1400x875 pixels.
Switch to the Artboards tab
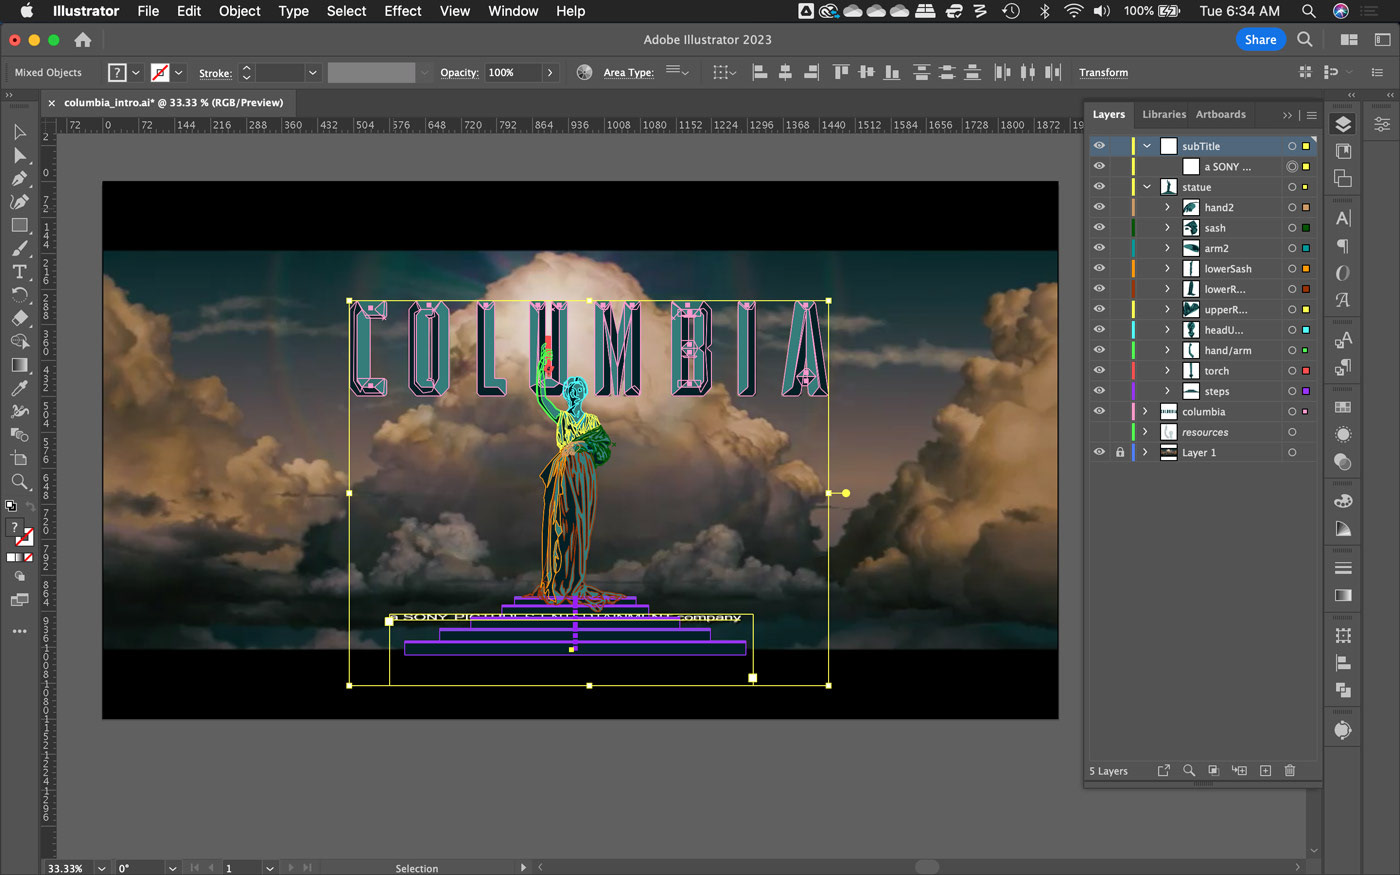tap(1221, 114)
